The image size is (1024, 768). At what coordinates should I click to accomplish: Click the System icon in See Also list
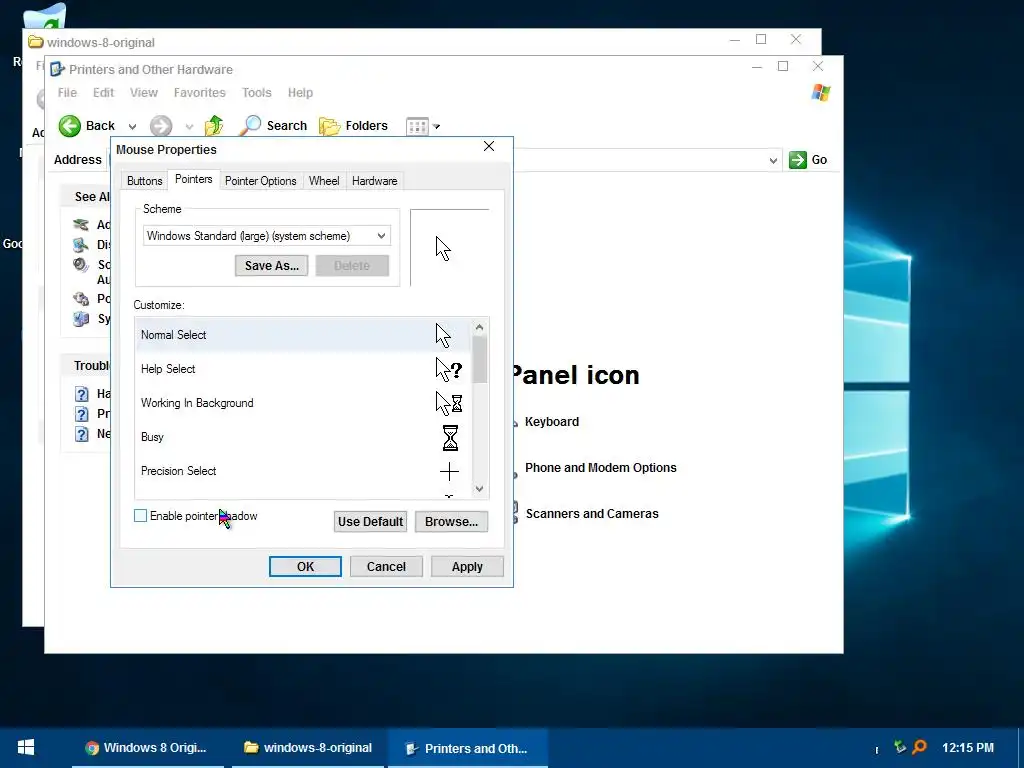tap(81, 319)
